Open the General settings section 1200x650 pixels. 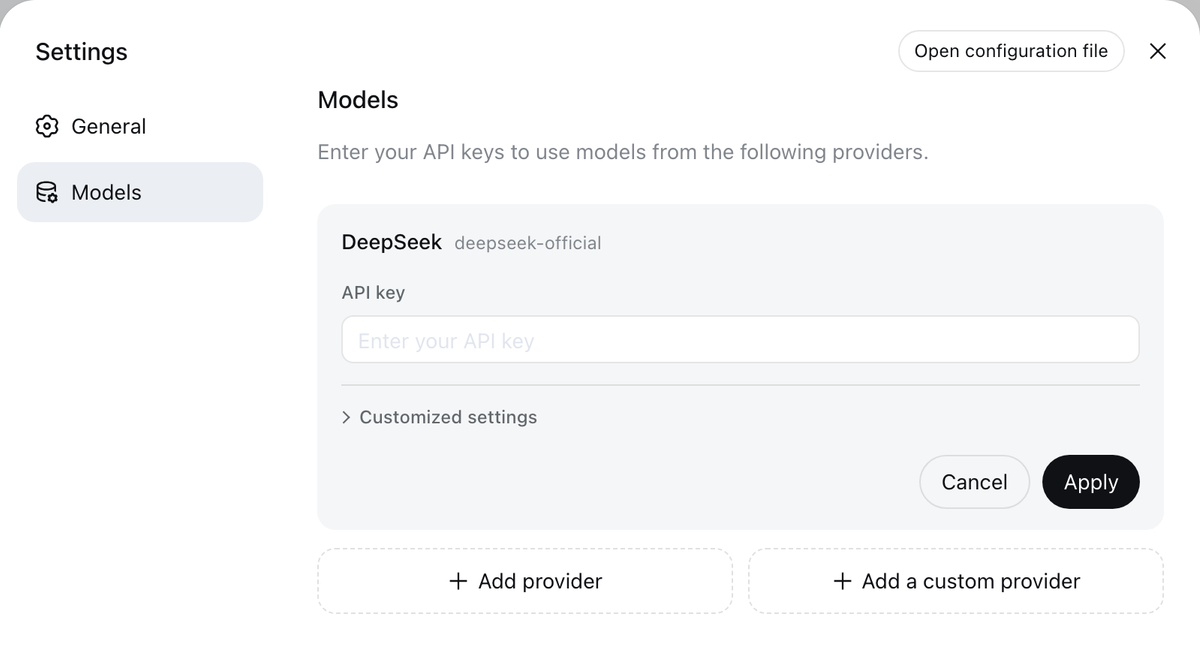[140, 126]
